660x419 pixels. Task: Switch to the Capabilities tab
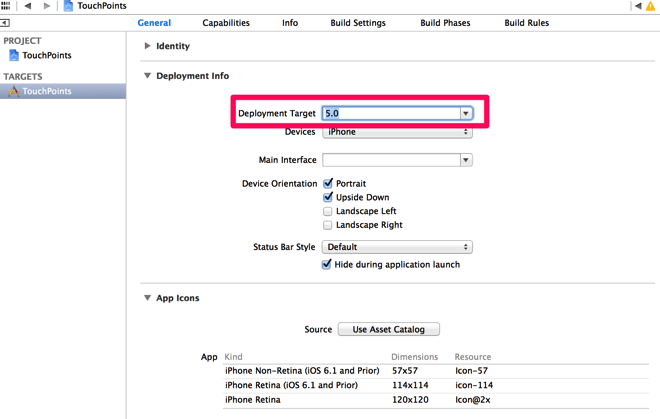[226, 23]
